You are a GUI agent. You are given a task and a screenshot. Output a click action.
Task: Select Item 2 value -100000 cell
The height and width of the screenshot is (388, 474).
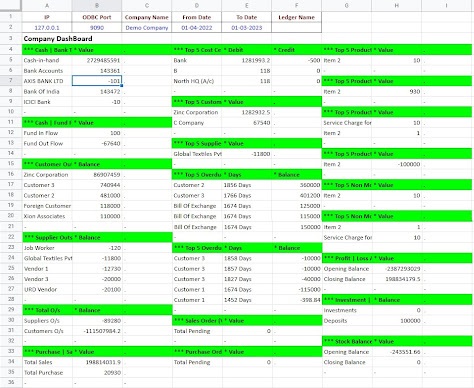click(x=397, y=164)
